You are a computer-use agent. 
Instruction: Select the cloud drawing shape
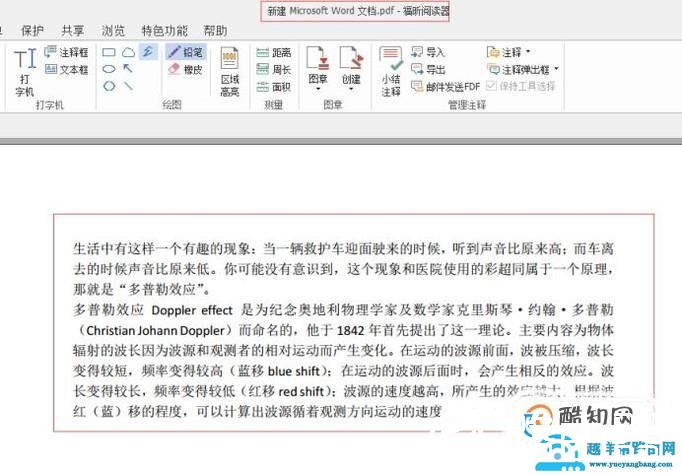coord(128,53)
